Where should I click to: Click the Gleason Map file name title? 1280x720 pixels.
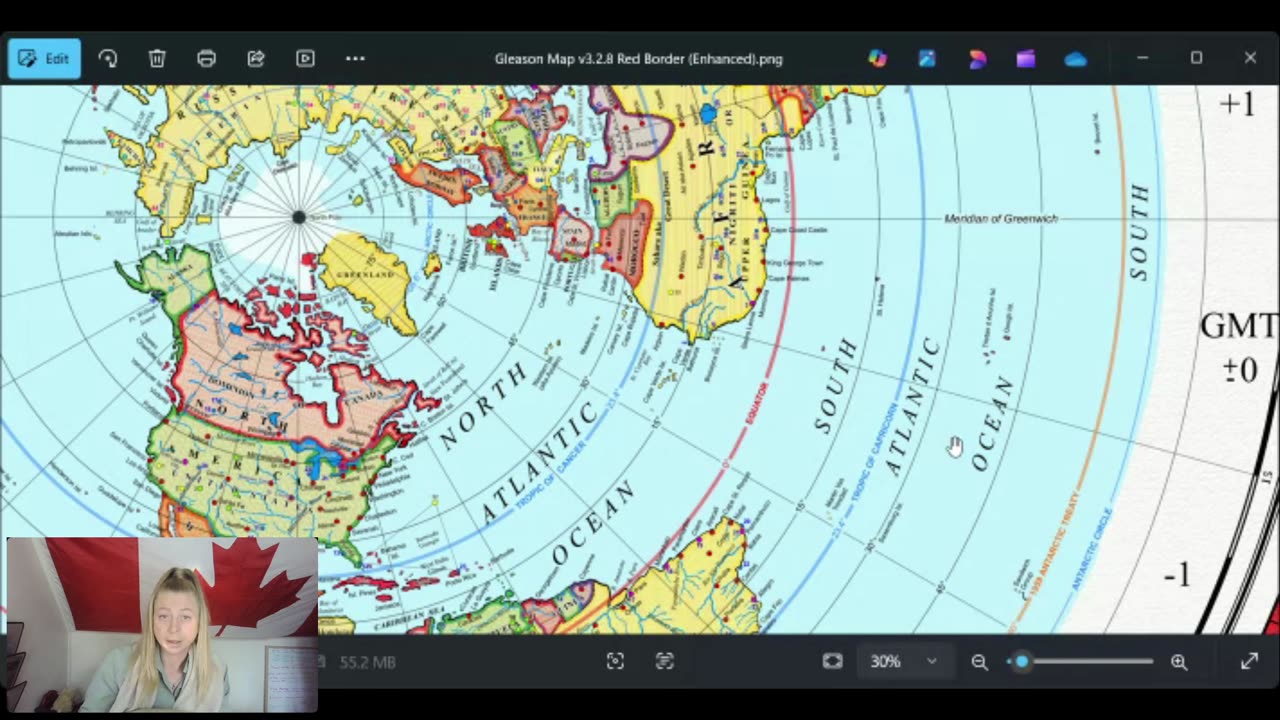pyautogui.click(x=638, y=59)
